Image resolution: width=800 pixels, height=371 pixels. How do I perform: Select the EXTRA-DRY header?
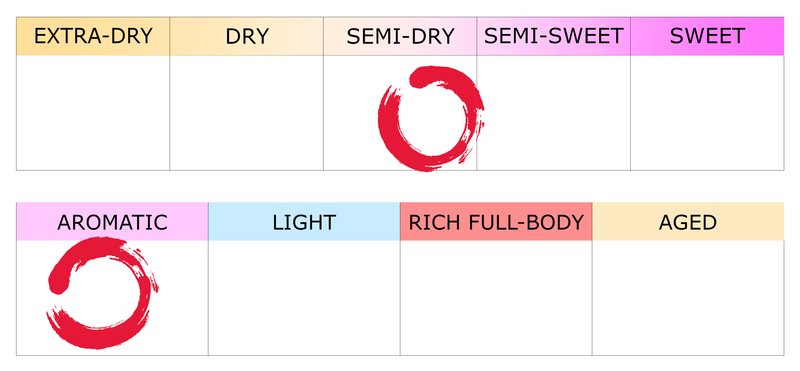[x=93, y=36]
